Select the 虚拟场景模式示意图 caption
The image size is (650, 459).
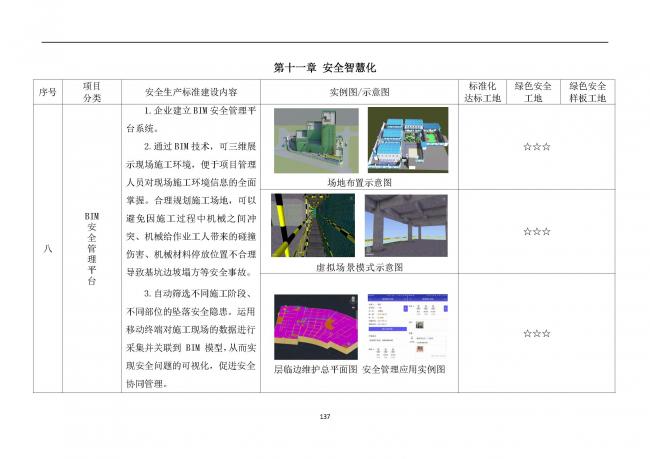pyautogui.click(x=359, y=268)
